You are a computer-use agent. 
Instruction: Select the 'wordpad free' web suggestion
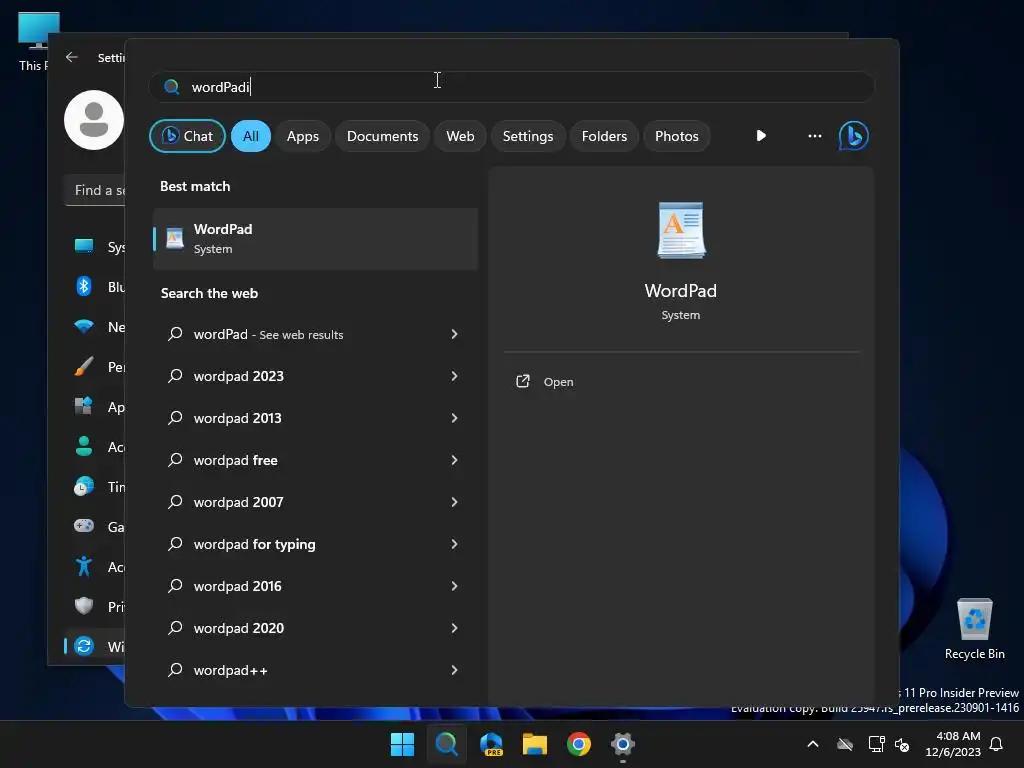[315, 460]
